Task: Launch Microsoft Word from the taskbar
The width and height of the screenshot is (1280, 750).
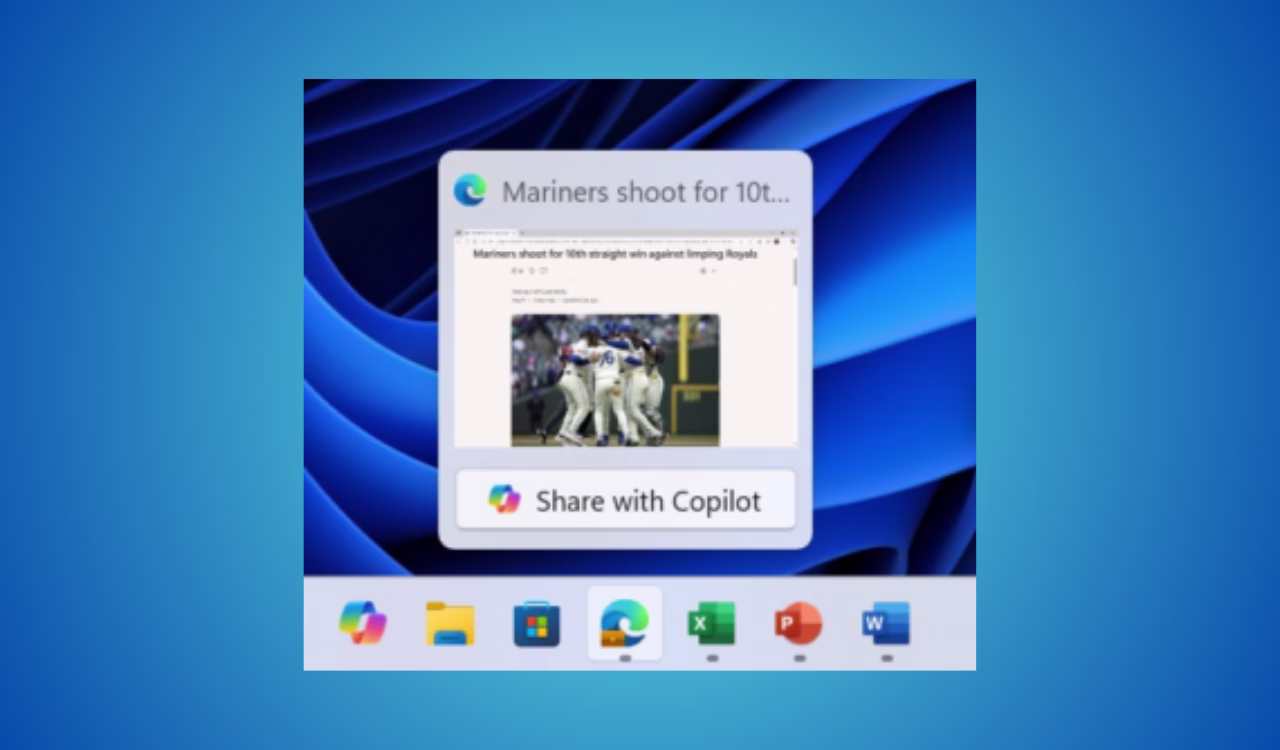Action: click(886, 624)
